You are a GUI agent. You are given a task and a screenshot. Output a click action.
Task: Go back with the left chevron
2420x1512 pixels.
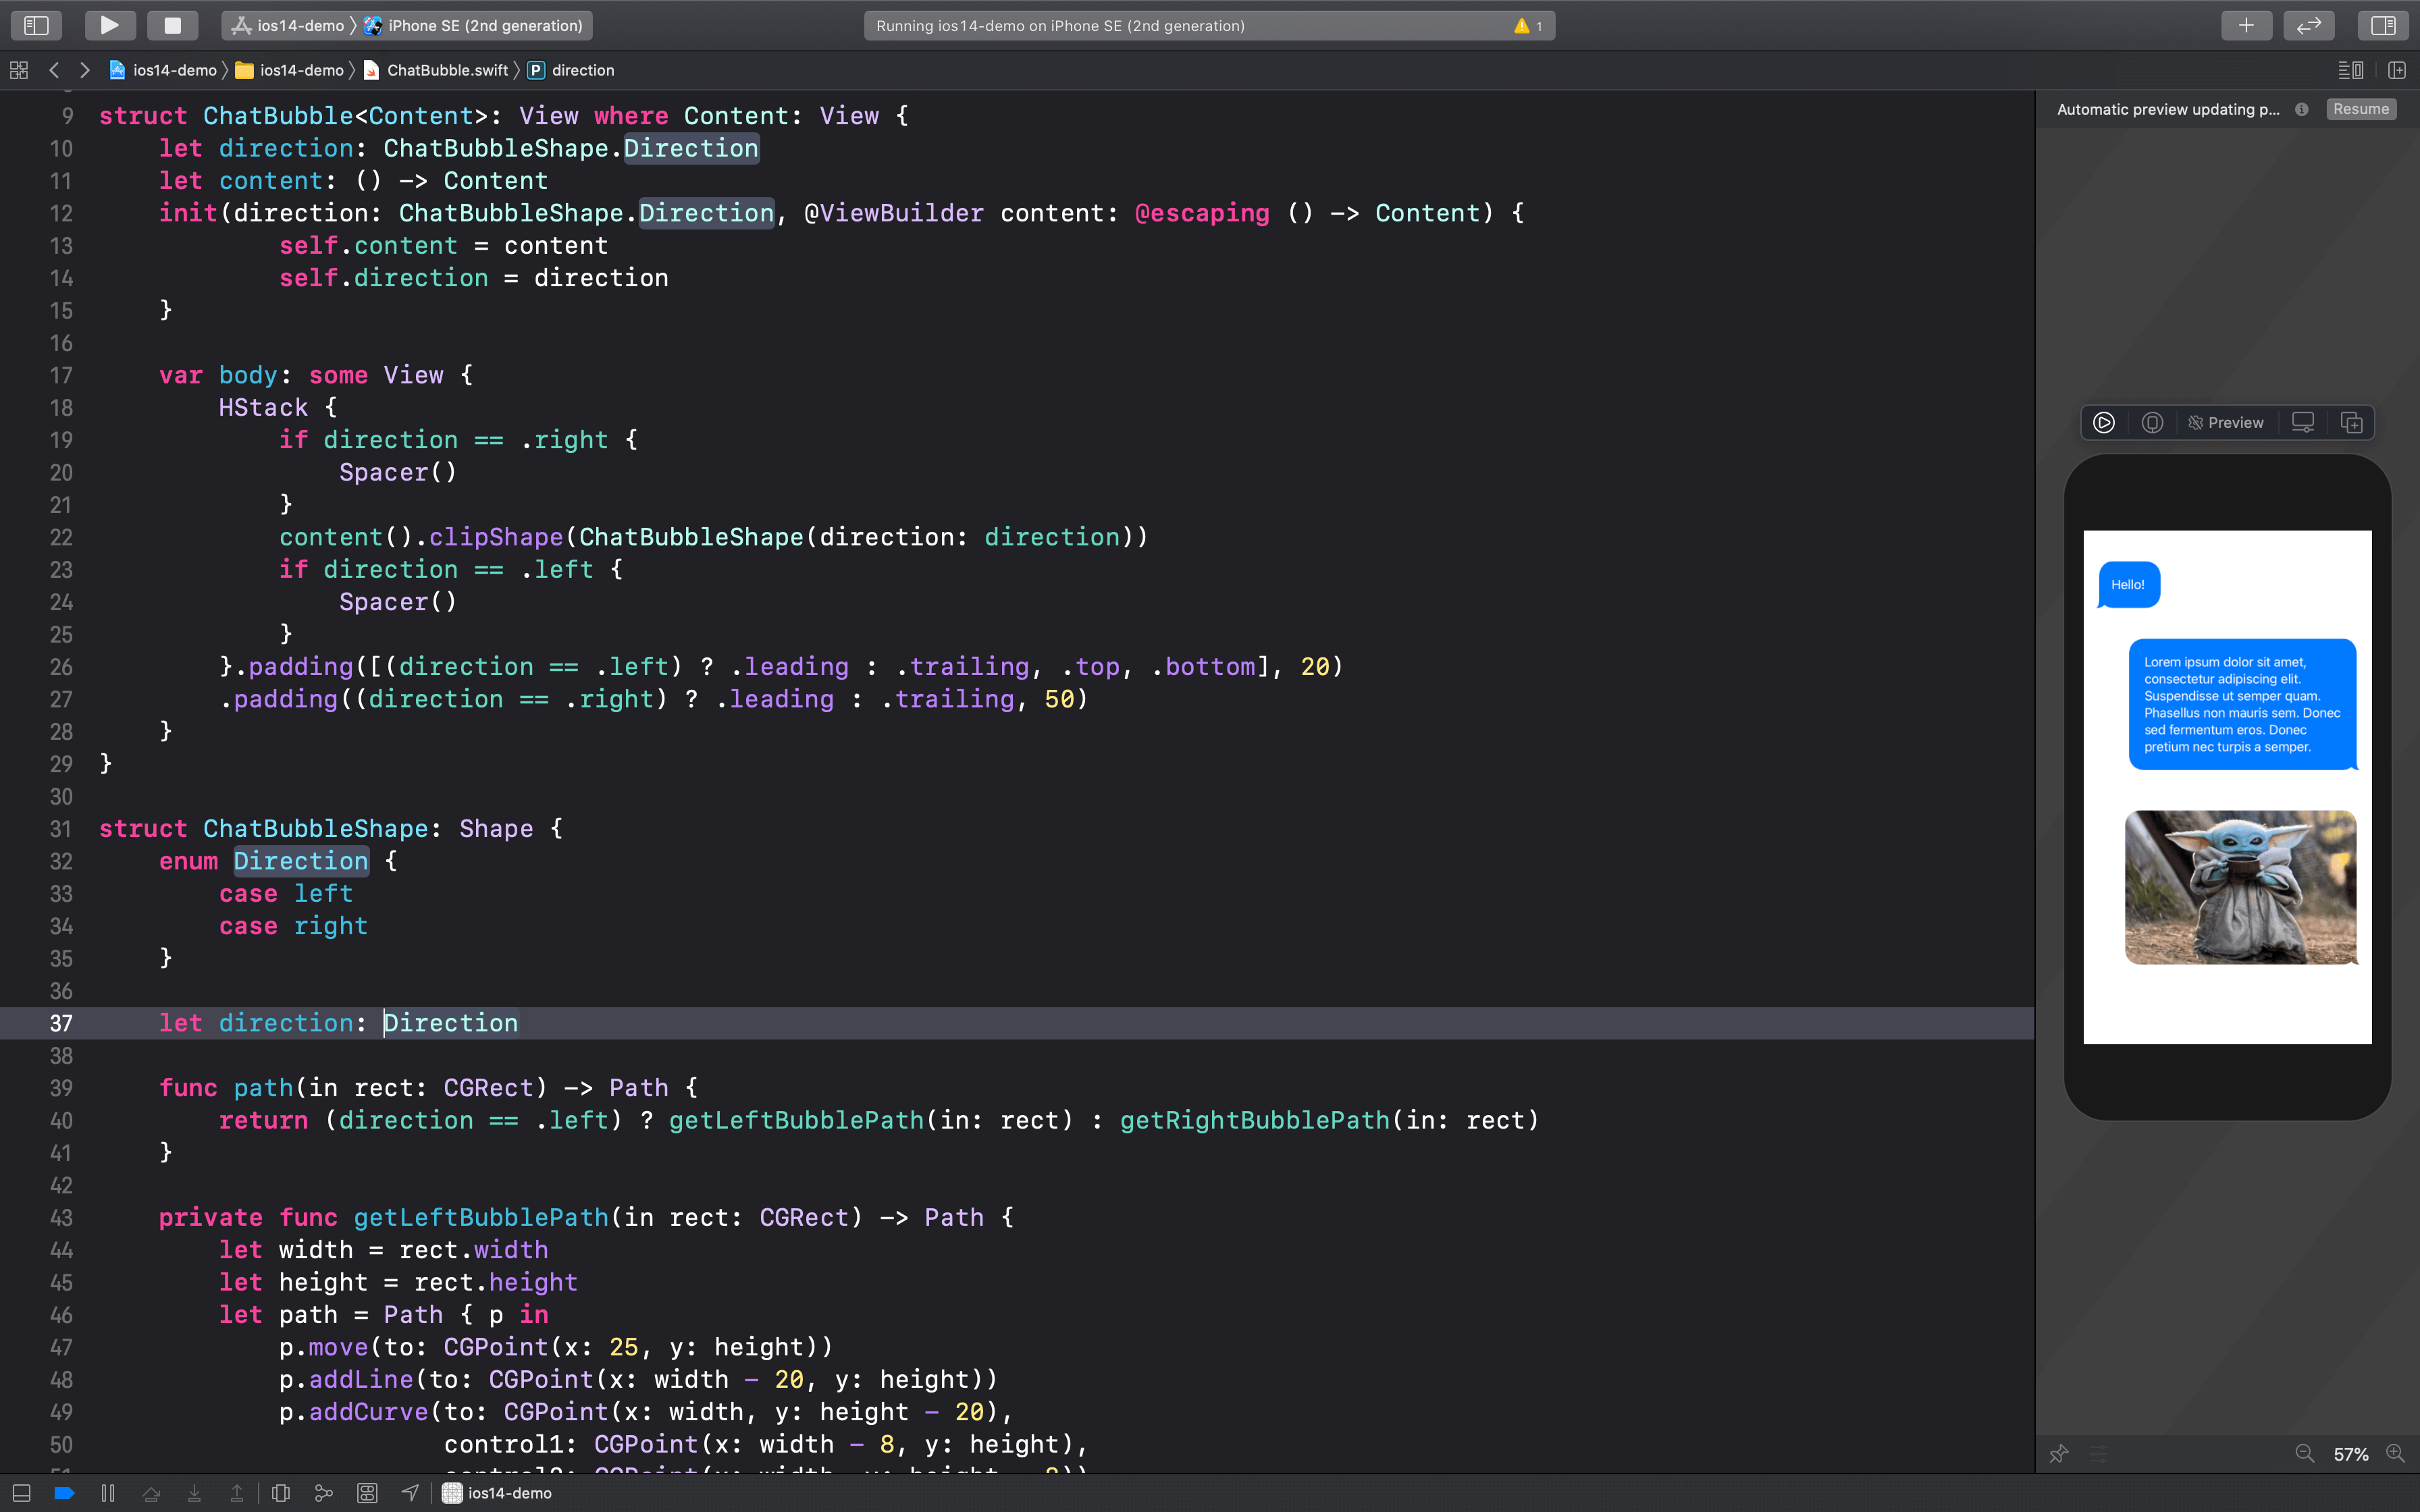pyautogui.click(x=54, y=70)
